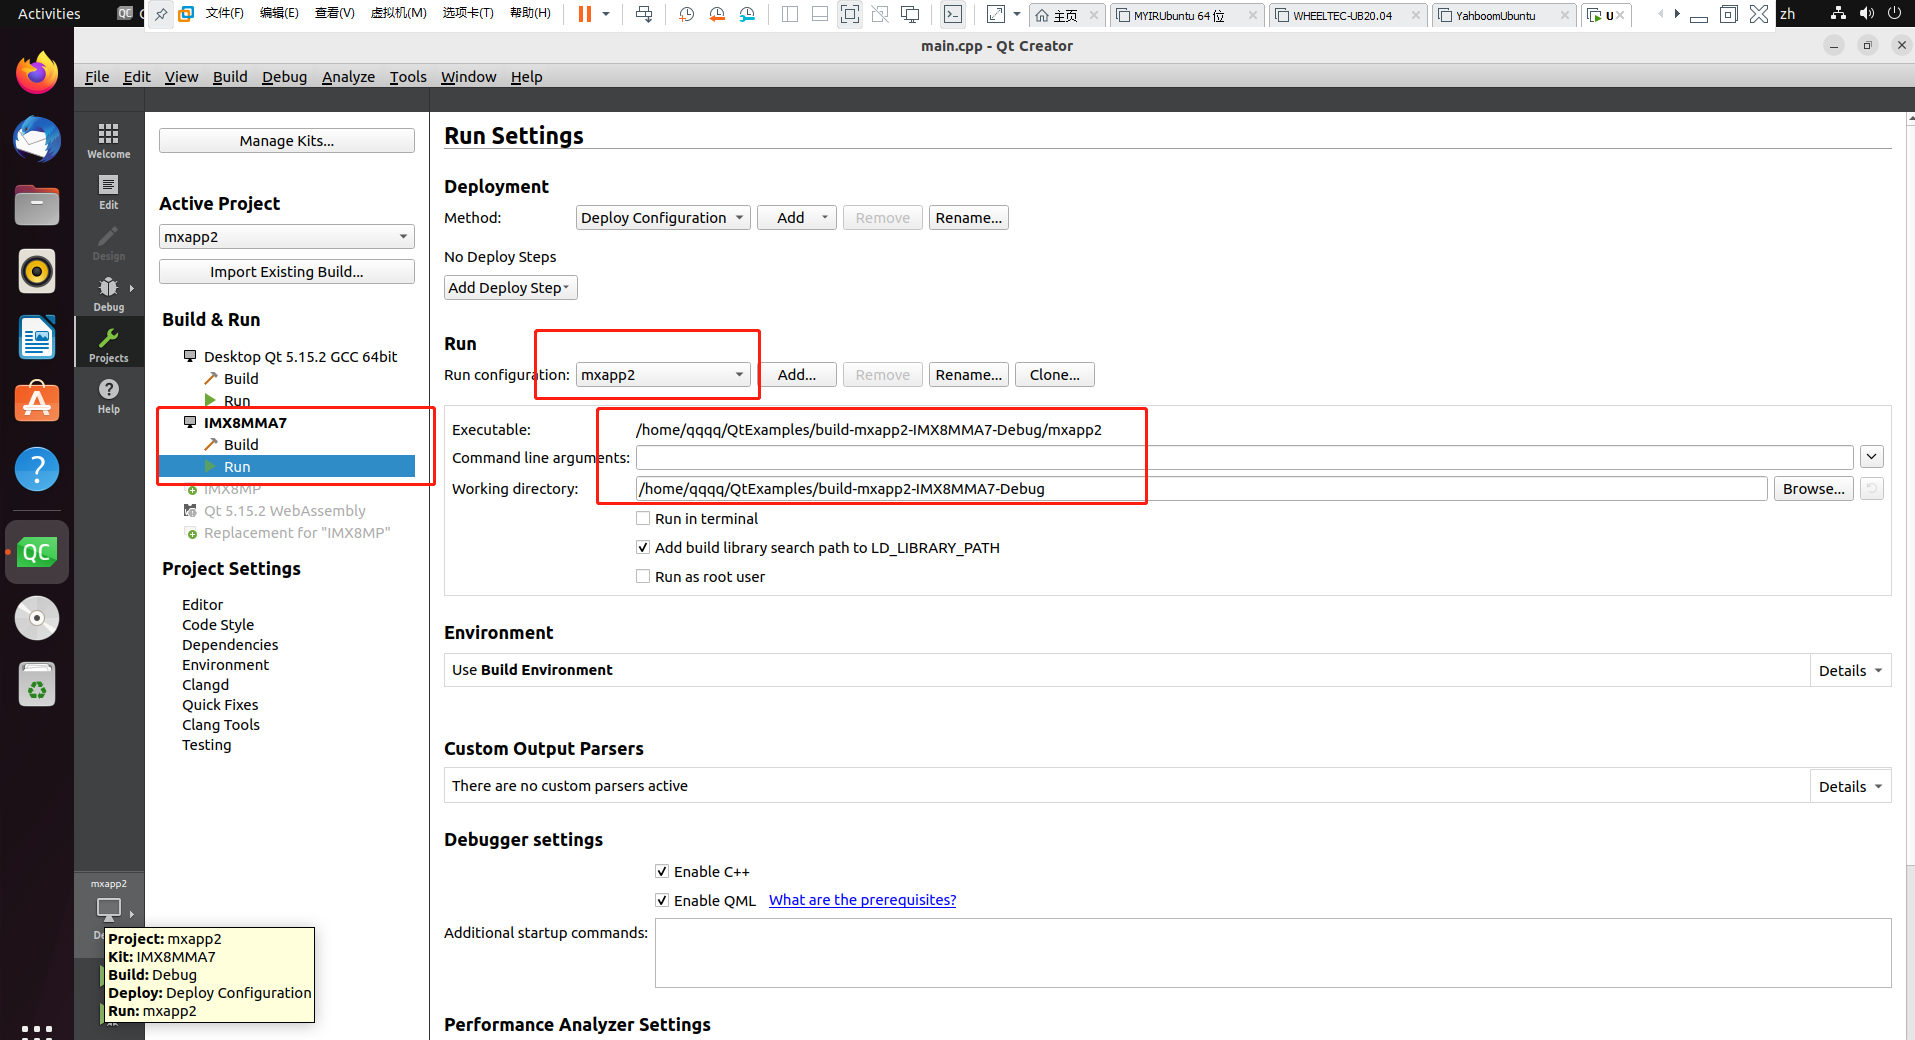Viewport: 1915px width, 1040px height.
Task: Open the What are the prerequisites link
Action: point(862,900)
